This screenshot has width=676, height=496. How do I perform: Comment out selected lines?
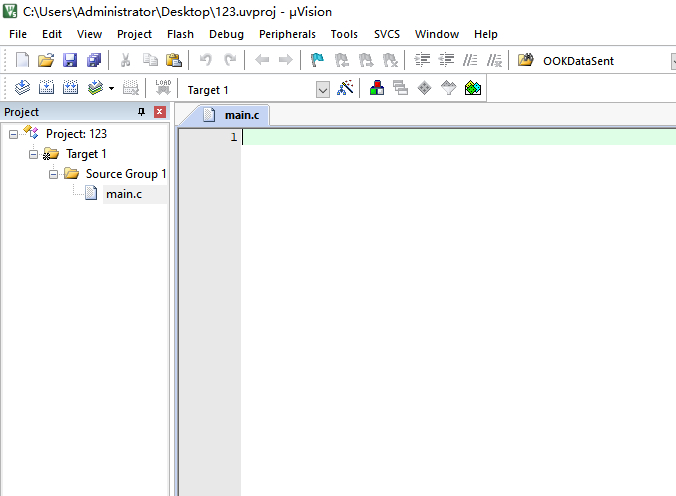(x=470, y=60)
